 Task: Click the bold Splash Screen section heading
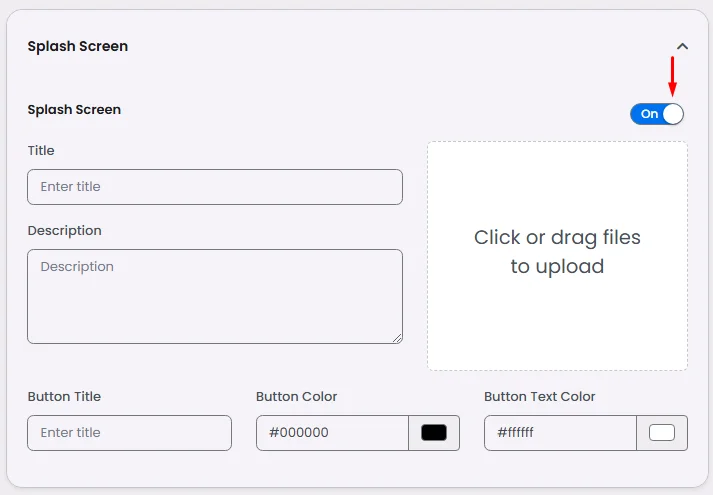click(78, 46)
